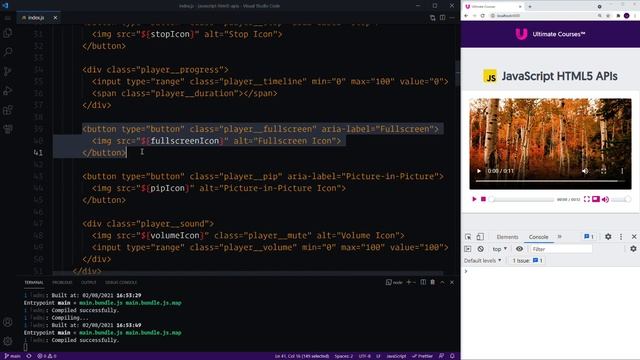Image resolution: width=640 pixels, height=360 pixels.
Task: Switch to the DevTools Console tab
Action: tap(538, 237)
